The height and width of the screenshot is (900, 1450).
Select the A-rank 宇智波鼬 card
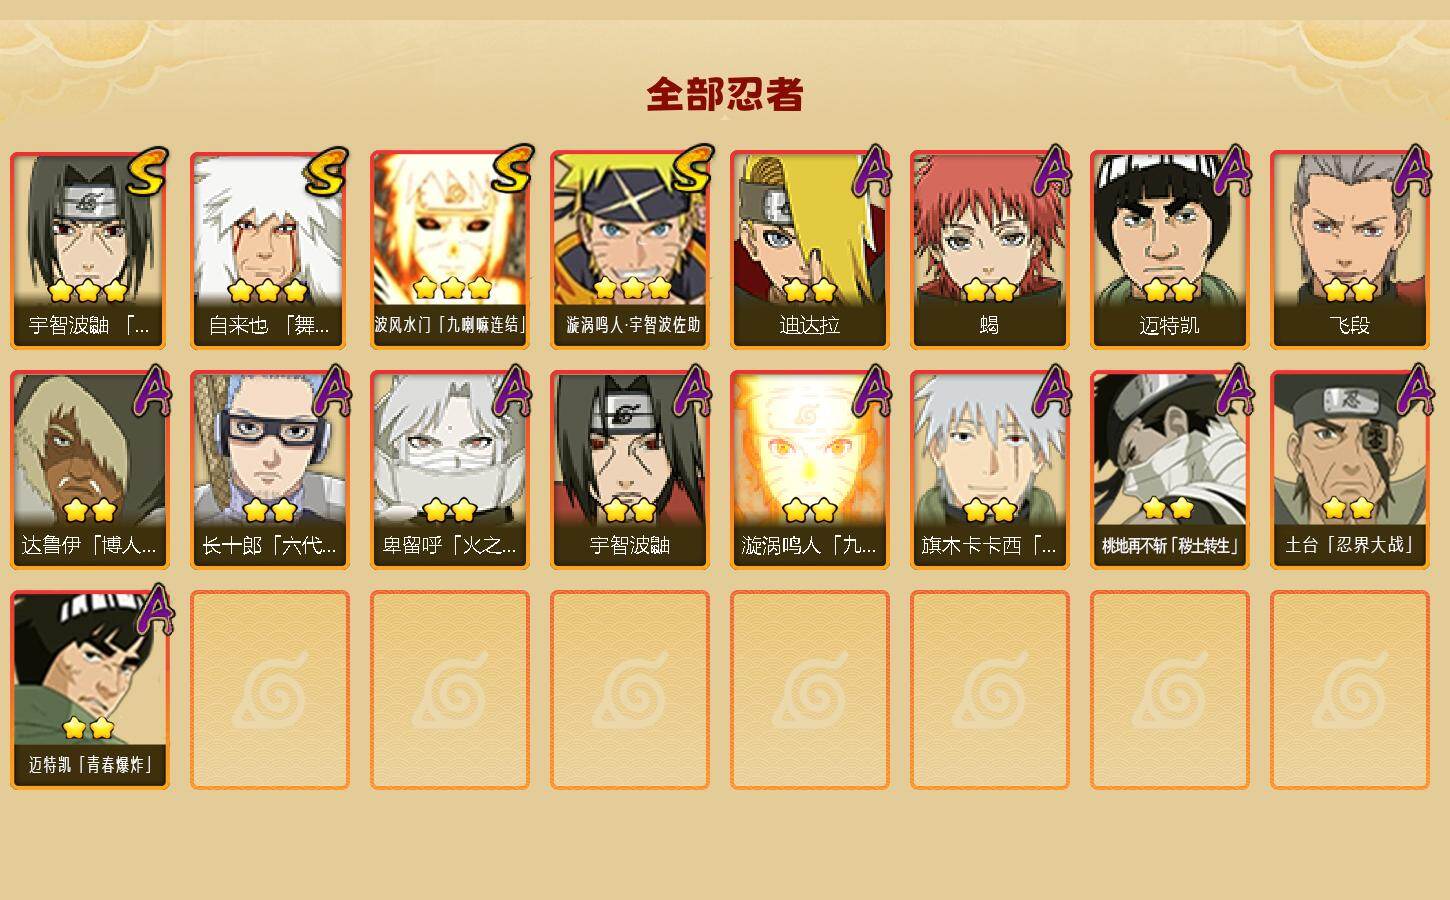[x=630, y=470]
